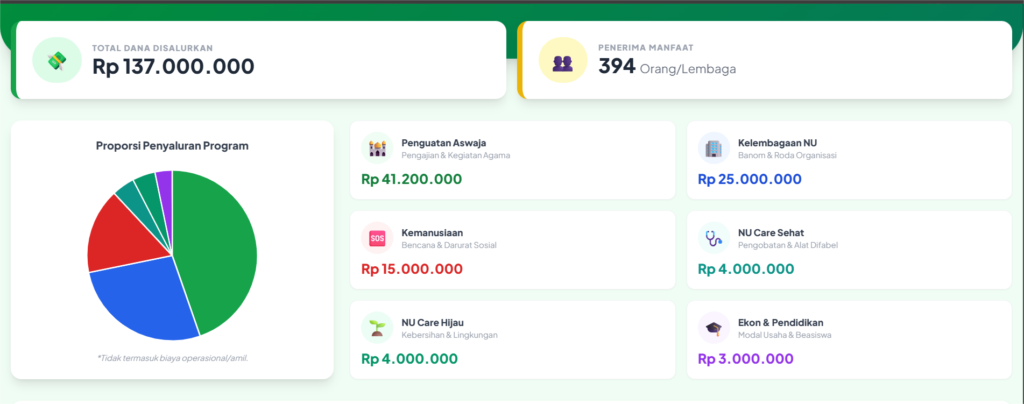Click the Kemanusiaan SOS icon
This screenshot has width=1024, height=404.
click(377, 238)
